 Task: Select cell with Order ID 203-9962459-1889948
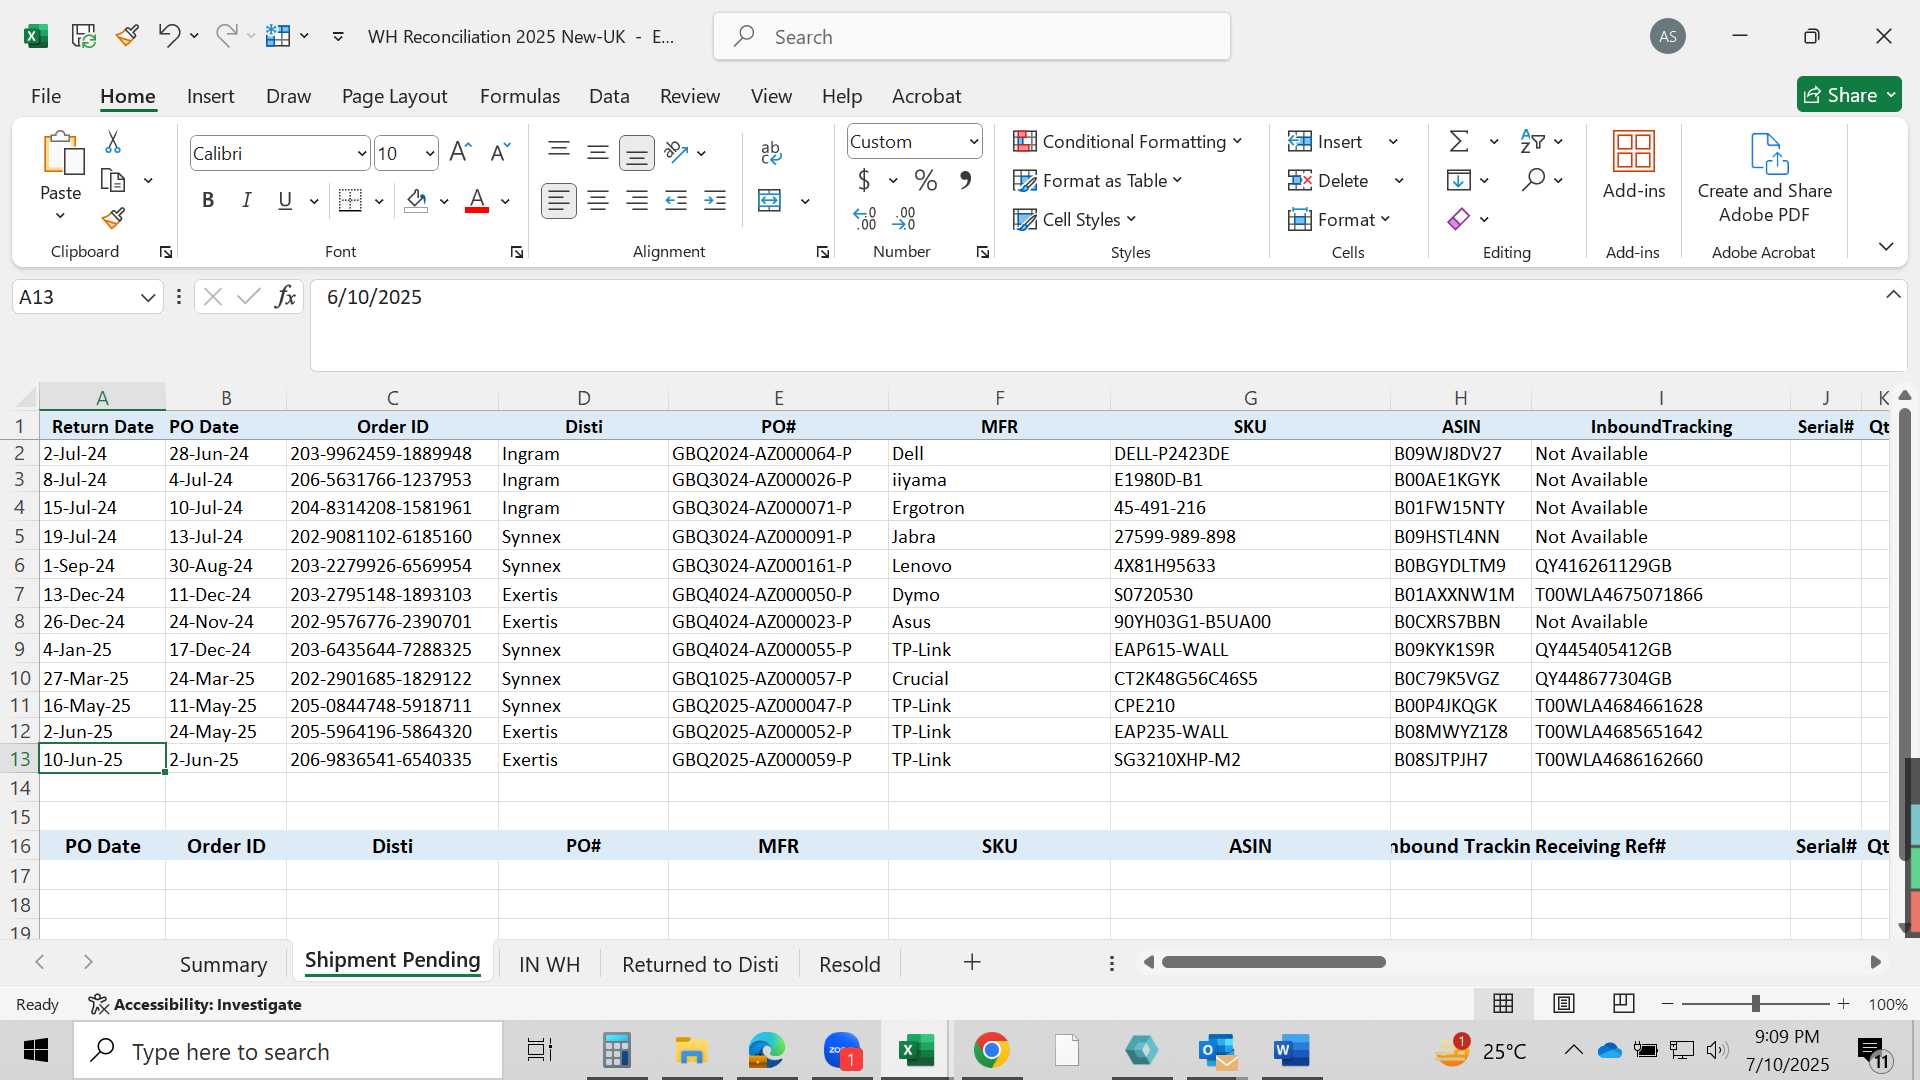click(392, 453)
